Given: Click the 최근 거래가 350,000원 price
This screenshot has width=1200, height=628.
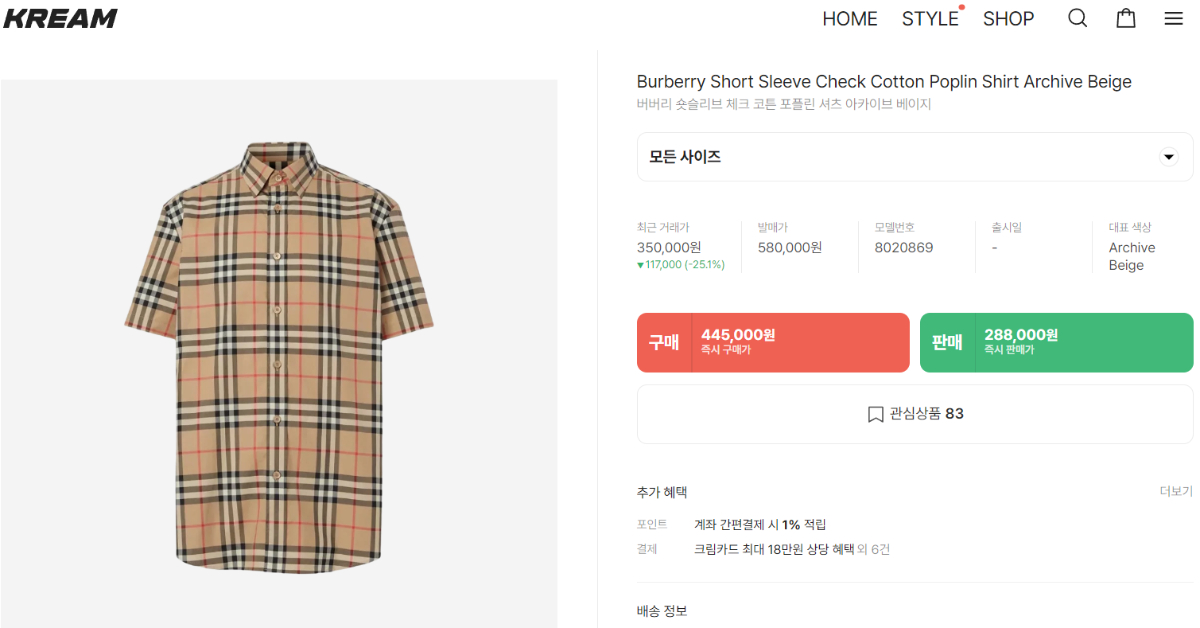Looking at the screenshot, I should click(669, 247).
